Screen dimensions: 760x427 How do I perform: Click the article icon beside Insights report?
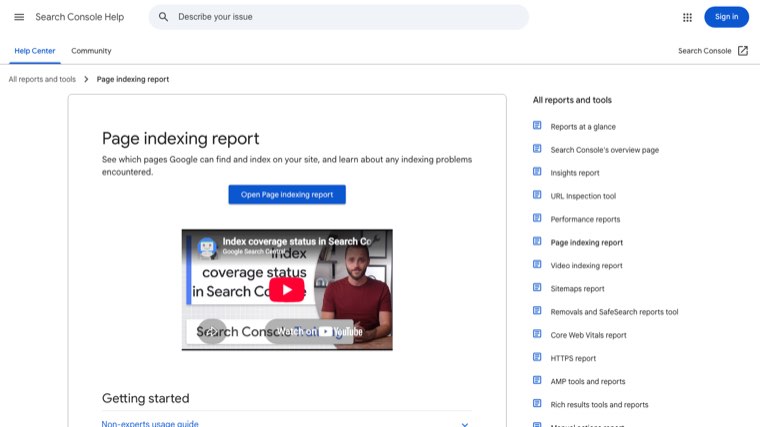(537, 172)
